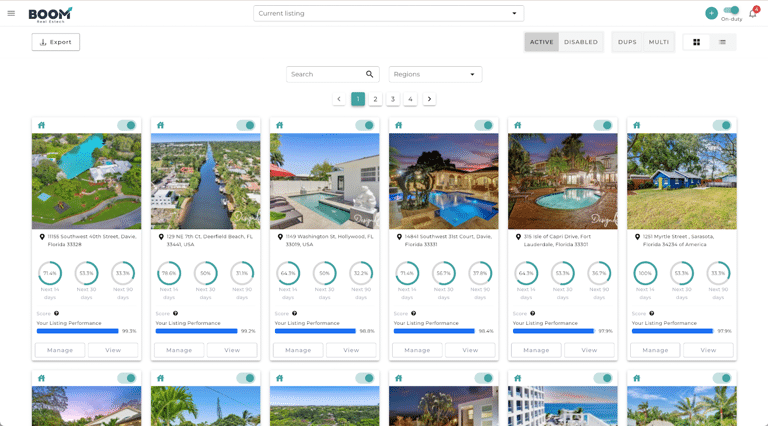
Task: Select the DISABLED listings tab
Action: pos(580,42)
